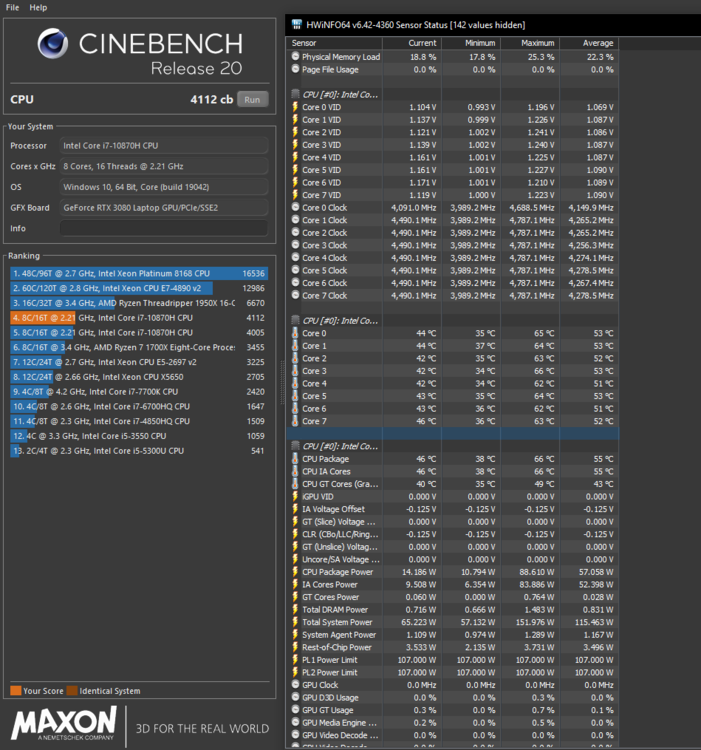
Task: Click the lightning bolt icon beside Core 0 VID
Action: pyautogui.click(x=295, y=107)
